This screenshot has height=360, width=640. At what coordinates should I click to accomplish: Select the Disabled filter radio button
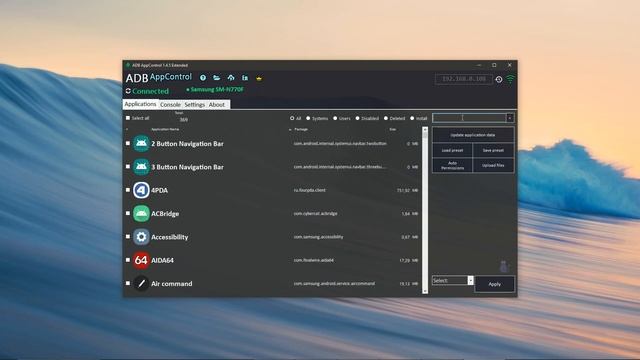pyautogui.click(x=358, y=118)
